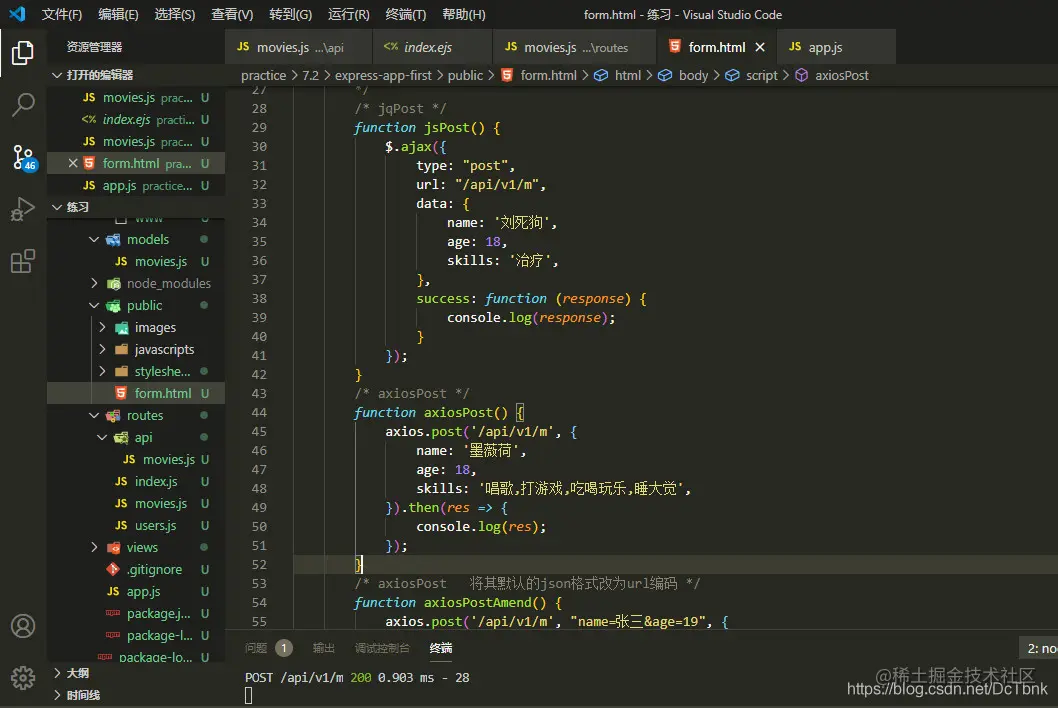Open the 编辑(E) menu
The width and height of the screenshot is (1058, 708).
(x=118, y=14)
